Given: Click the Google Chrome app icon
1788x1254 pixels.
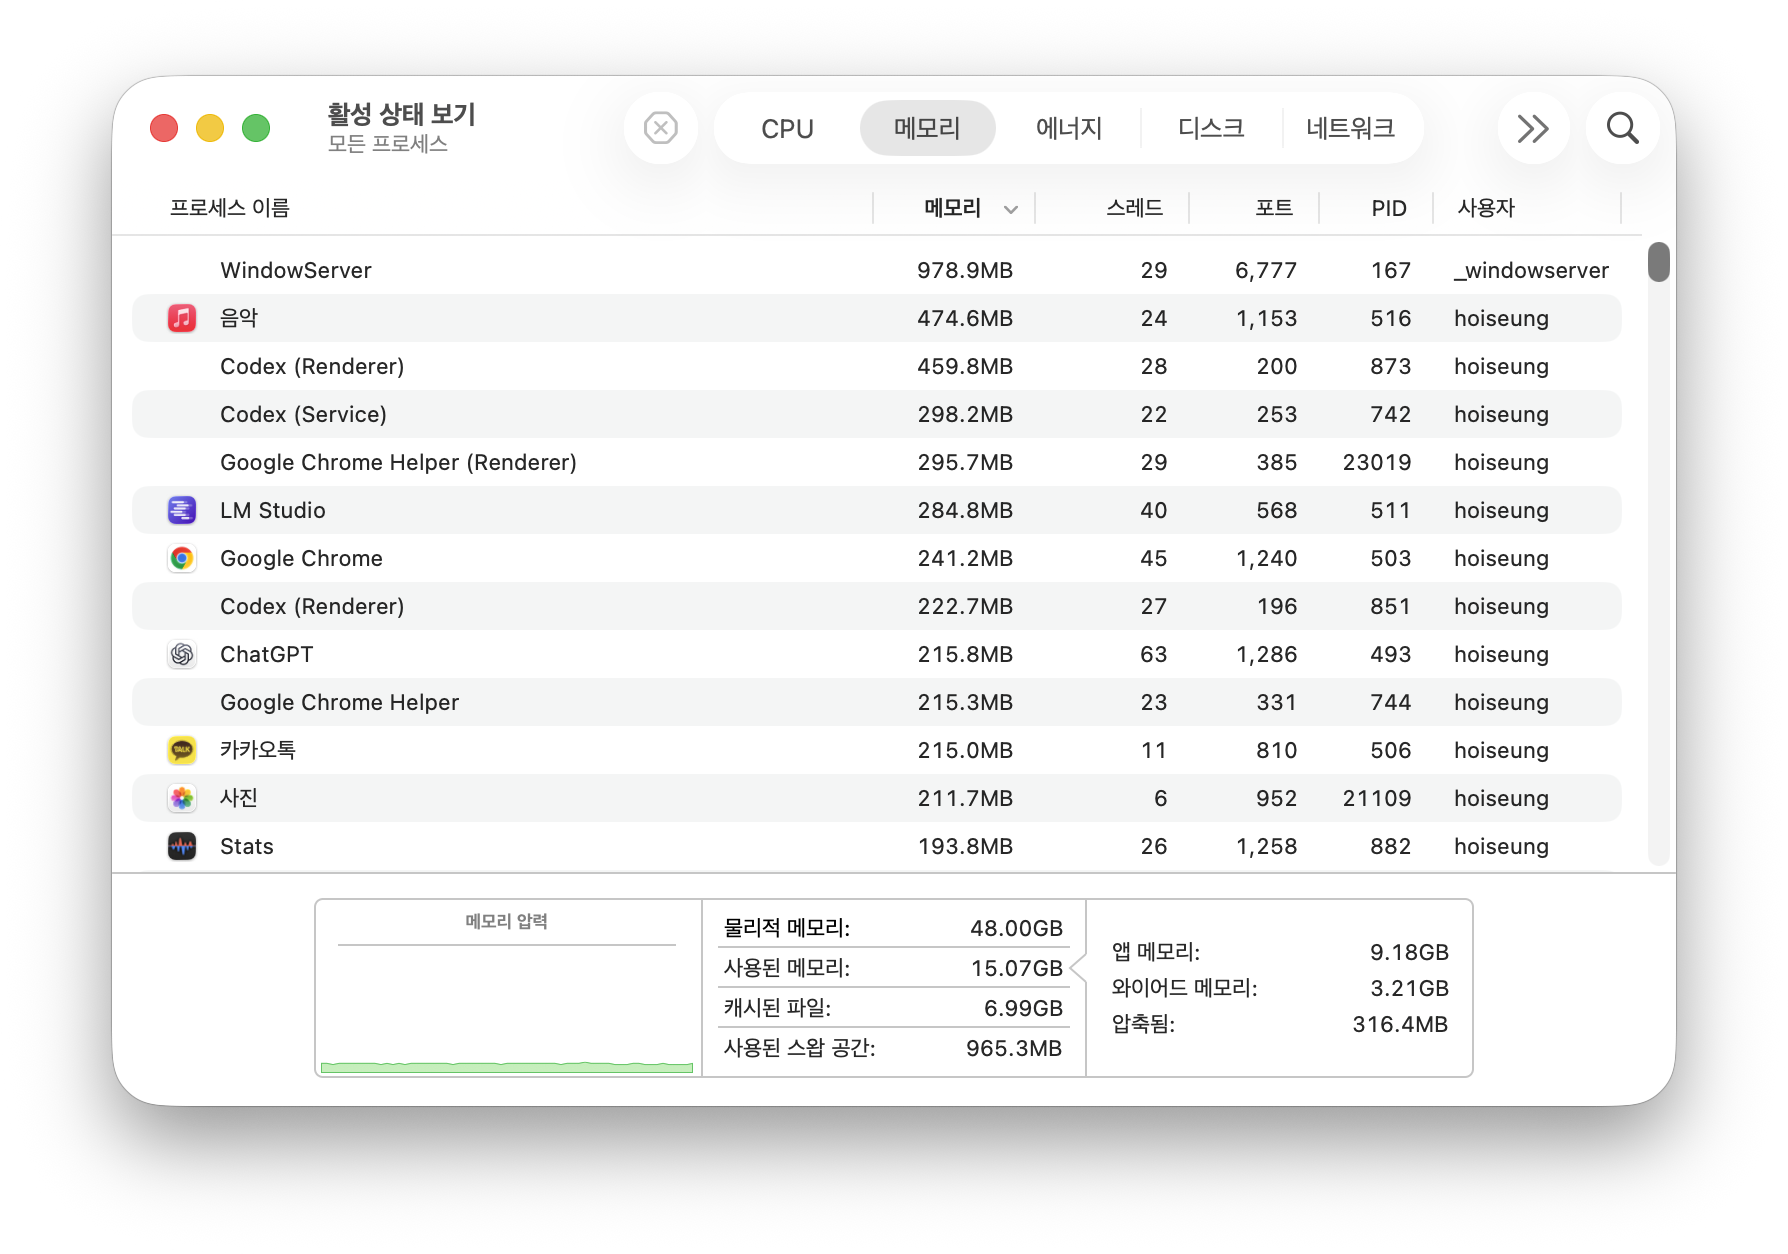Looking at the screenshot, I should click(x=182, y=558).
